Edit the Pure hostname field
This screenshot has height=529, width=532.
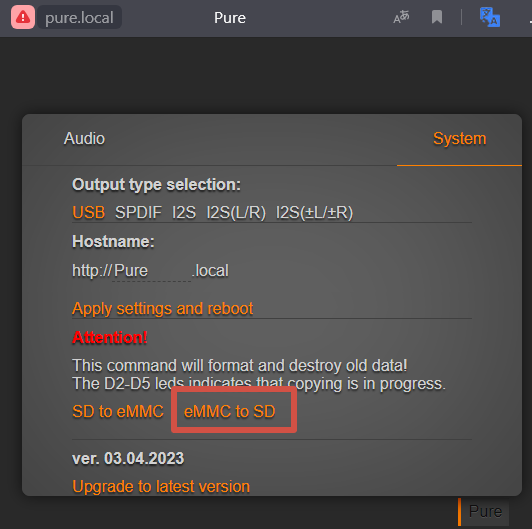pyautogui.click(x=151, y=271)
